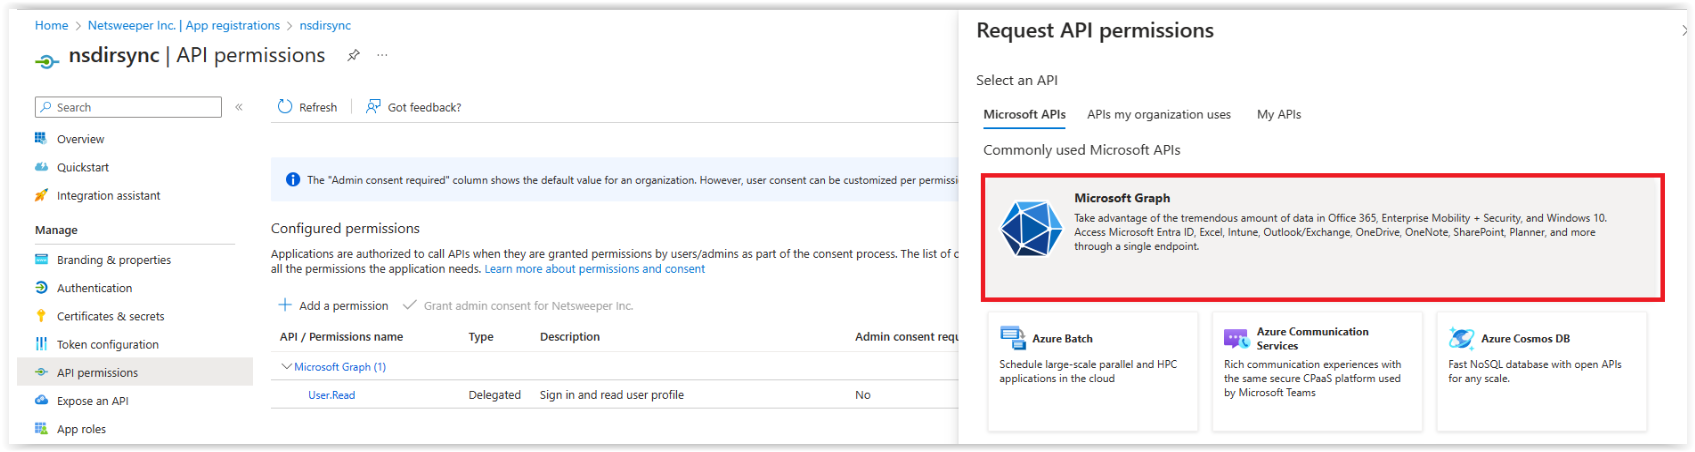Pin the API permissions page
Screen dimensions: 1695x452
coord(353,56)
